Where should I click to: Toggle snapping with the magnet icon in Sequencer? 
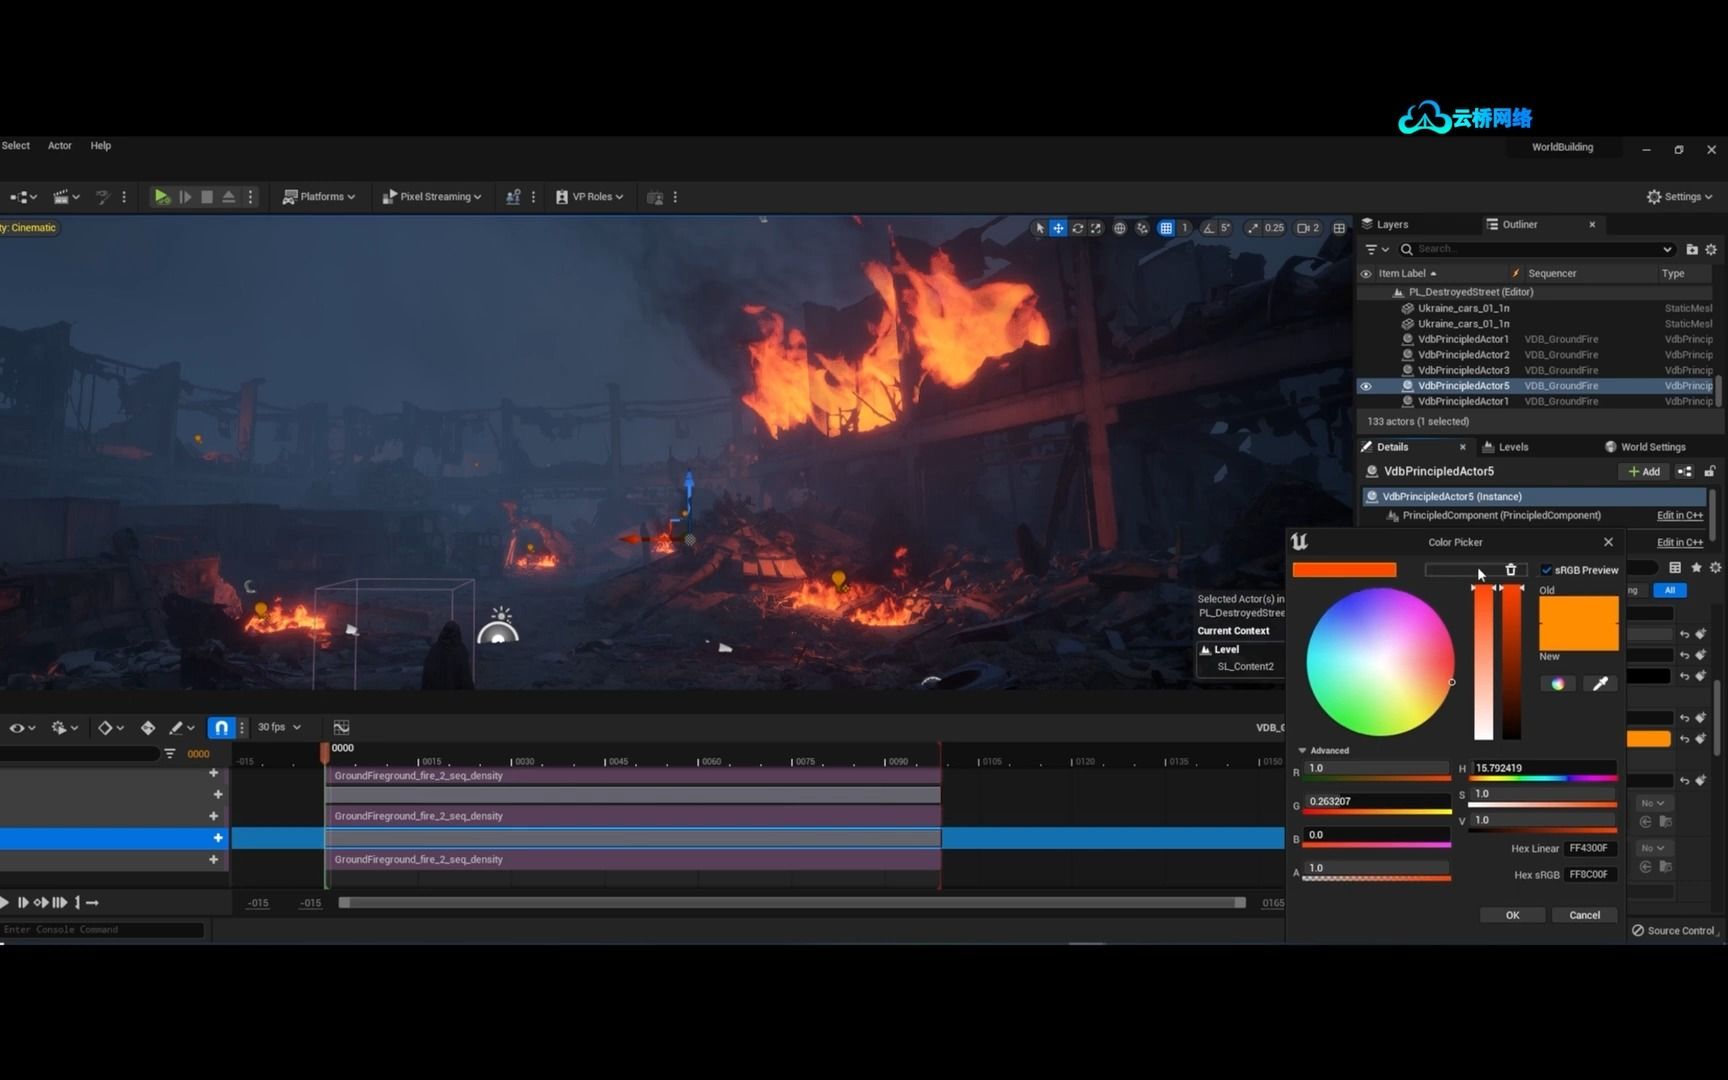coord(221,727)
